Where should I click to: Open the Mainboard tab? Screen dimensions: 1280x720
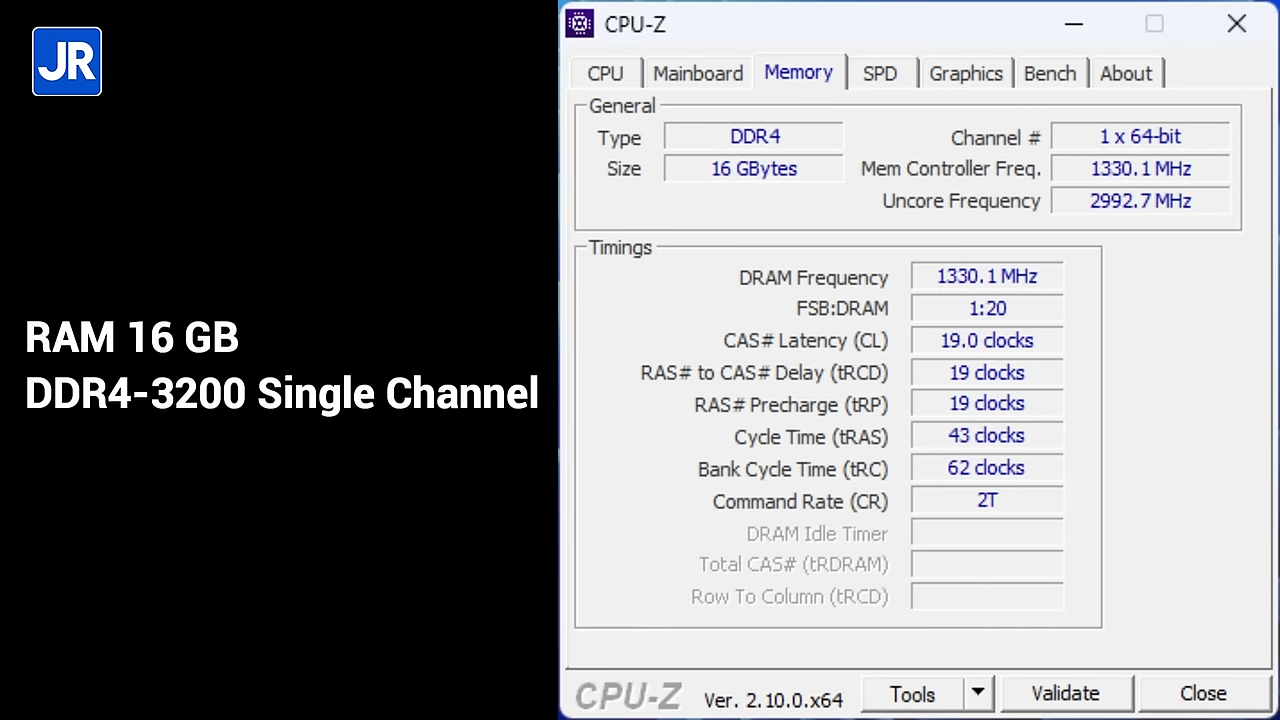698,74
